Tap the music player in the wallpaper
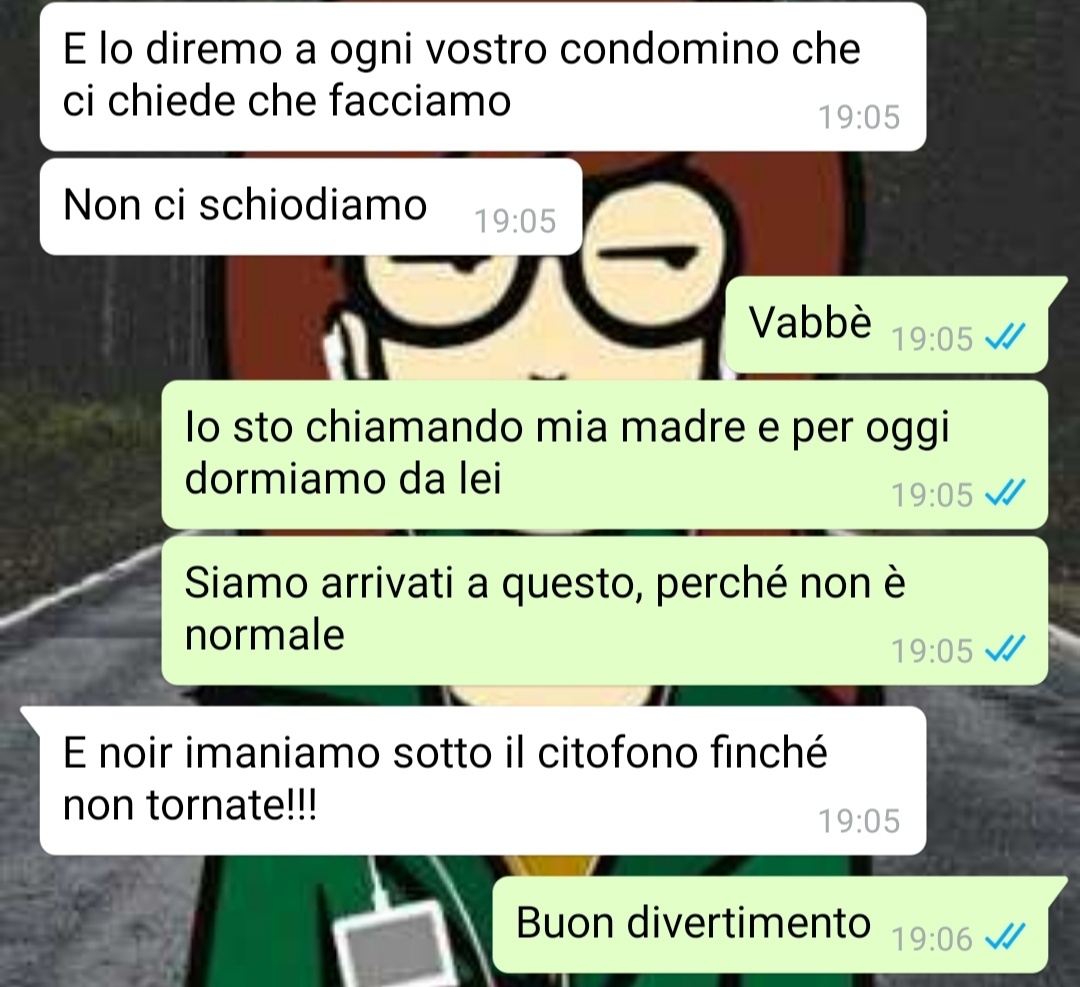 click(395, 944)
